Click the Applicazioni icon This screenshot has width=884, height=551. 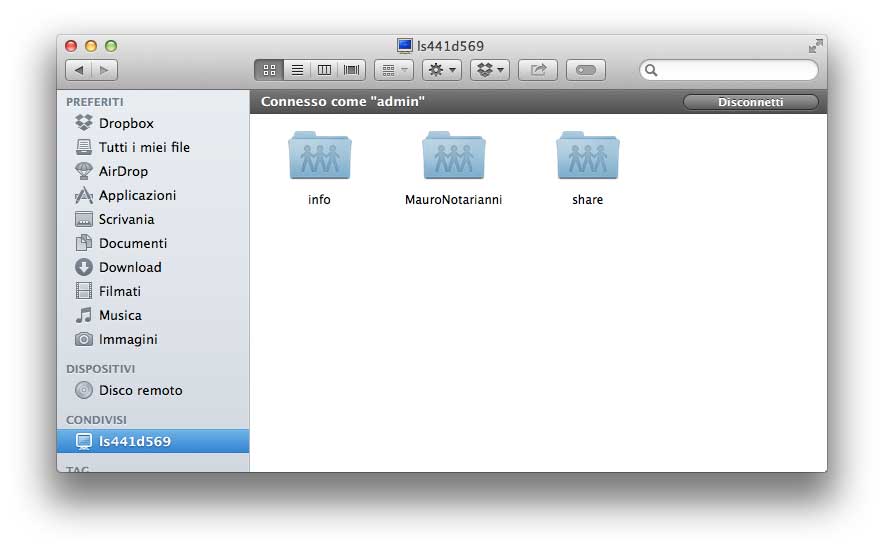pyautogui.click(x=84, y=195)
